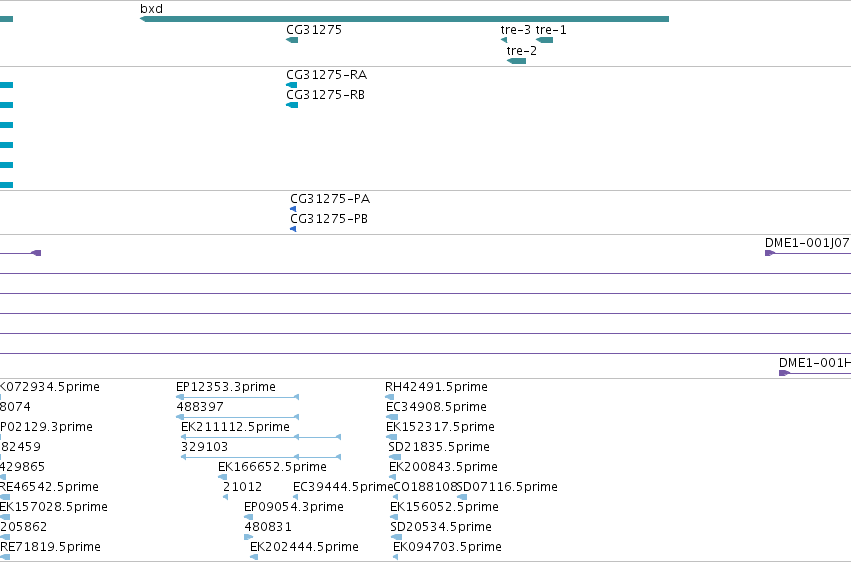The width and height of the screenshot is (851, 562).
Task: Click the CG31275-RB transcript glyph
Action: tap(292, 105)
